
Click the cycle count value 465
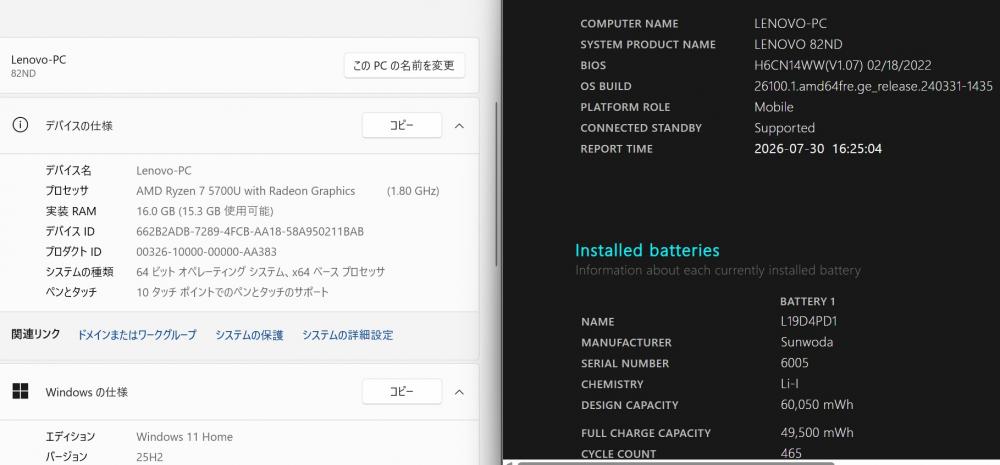click(x=791, y=454)
